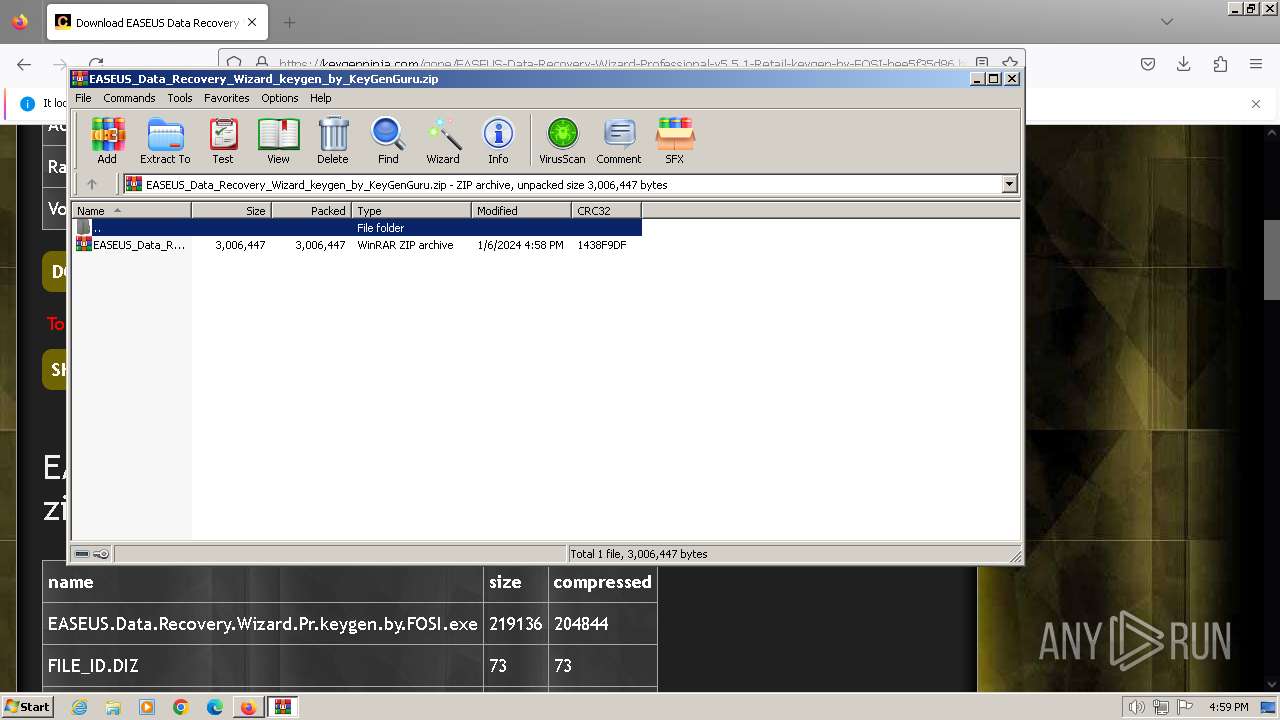
Task: Open the Help menu
Action: [321, 98]
